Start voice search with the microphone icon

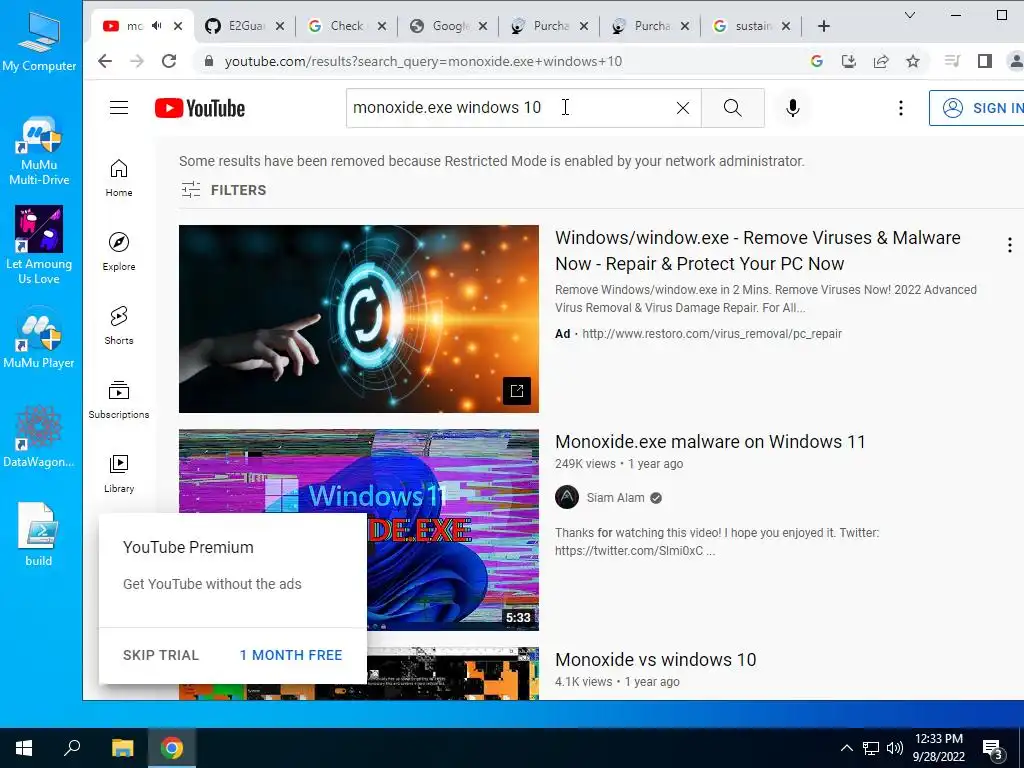(x=792, y=108)
